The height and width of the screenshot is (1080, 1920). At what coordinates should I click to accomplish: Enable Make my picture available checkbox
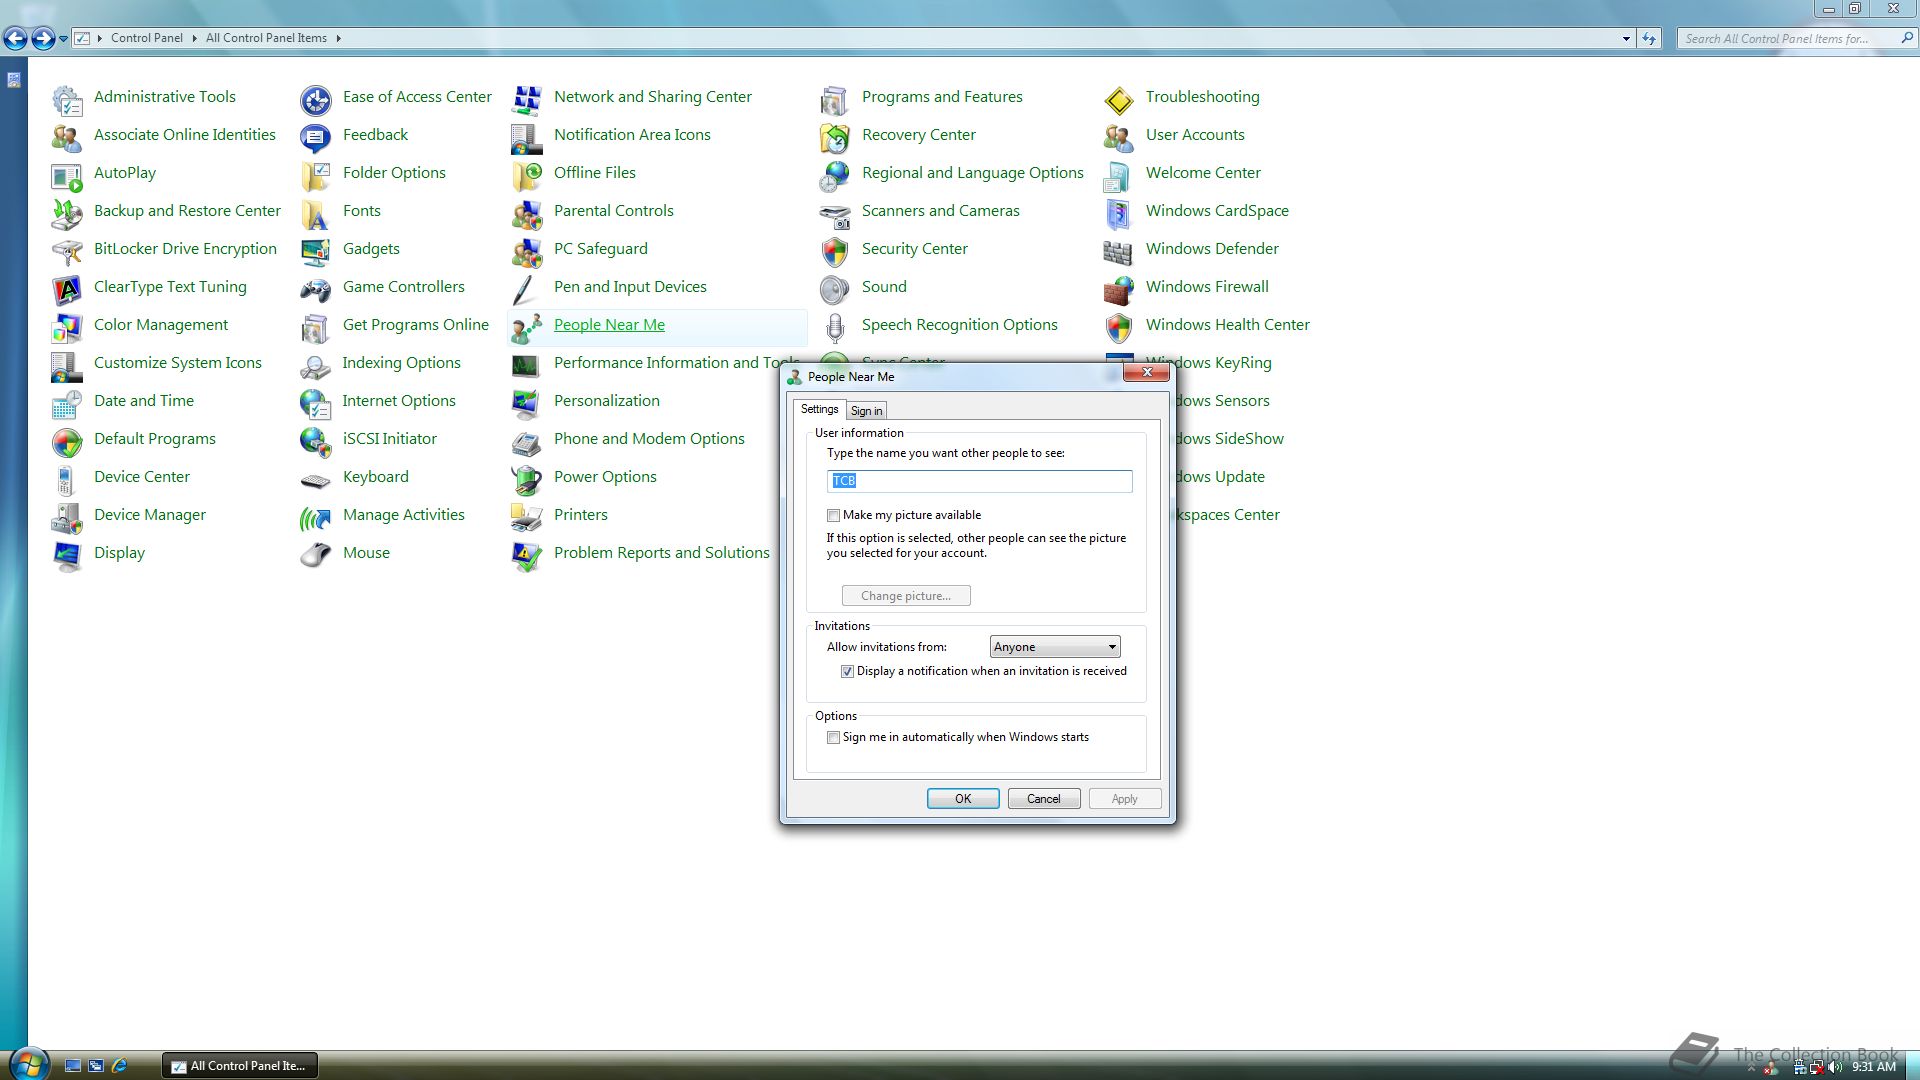833,516
